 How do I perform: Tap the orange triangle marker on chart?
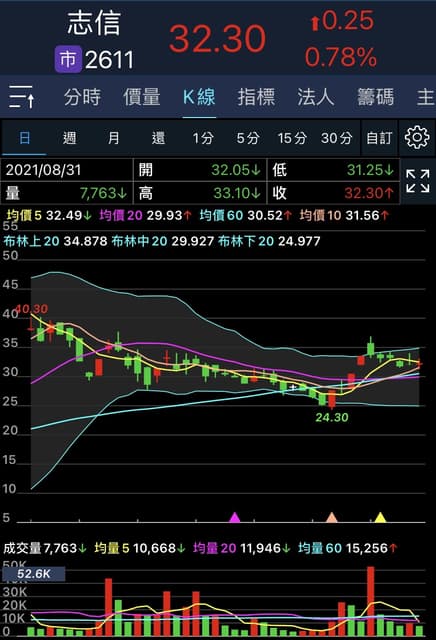point(332,517)
